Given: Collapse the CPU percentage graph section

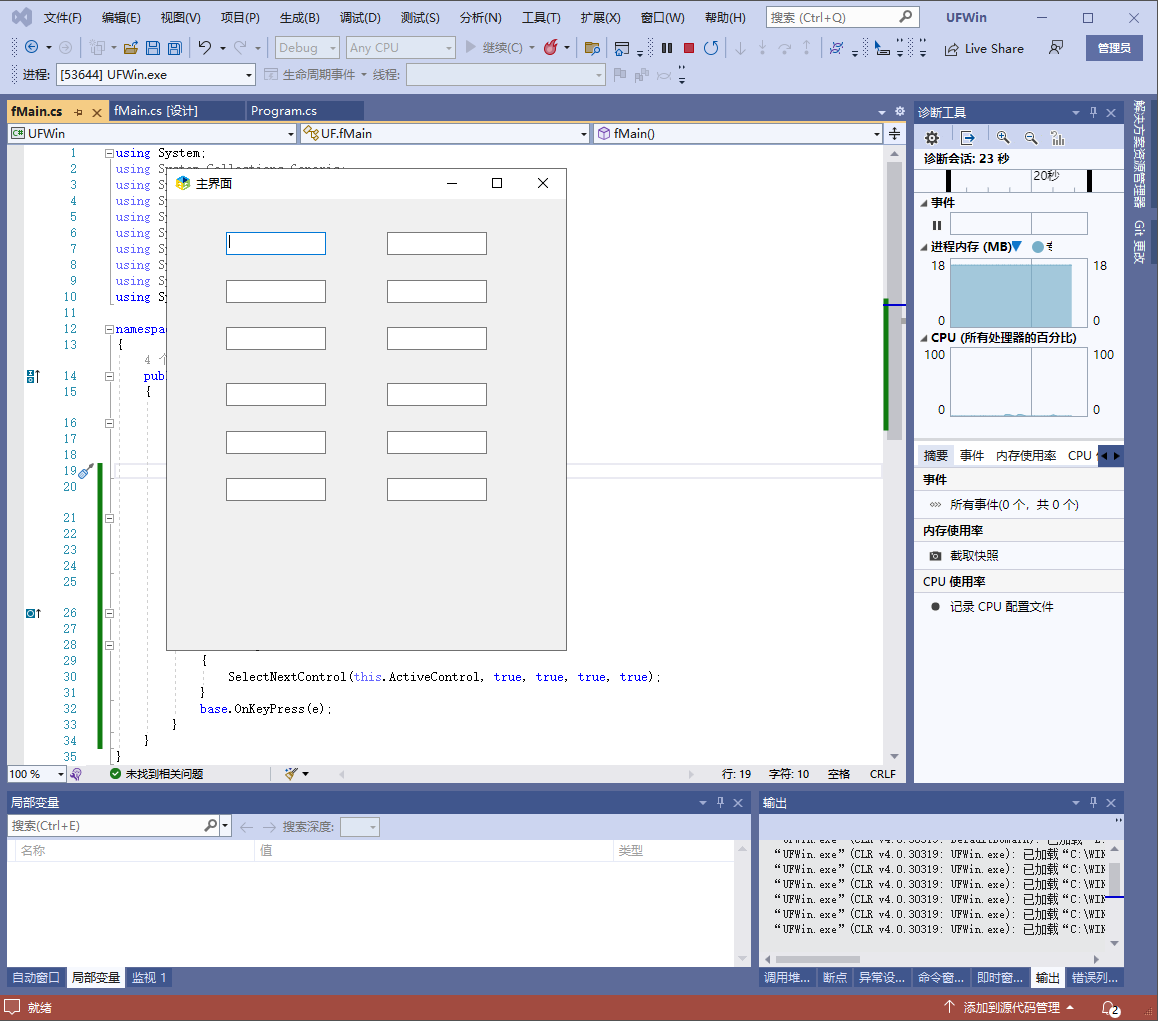Looking at the screenshot, I should [x=924, y=338].
